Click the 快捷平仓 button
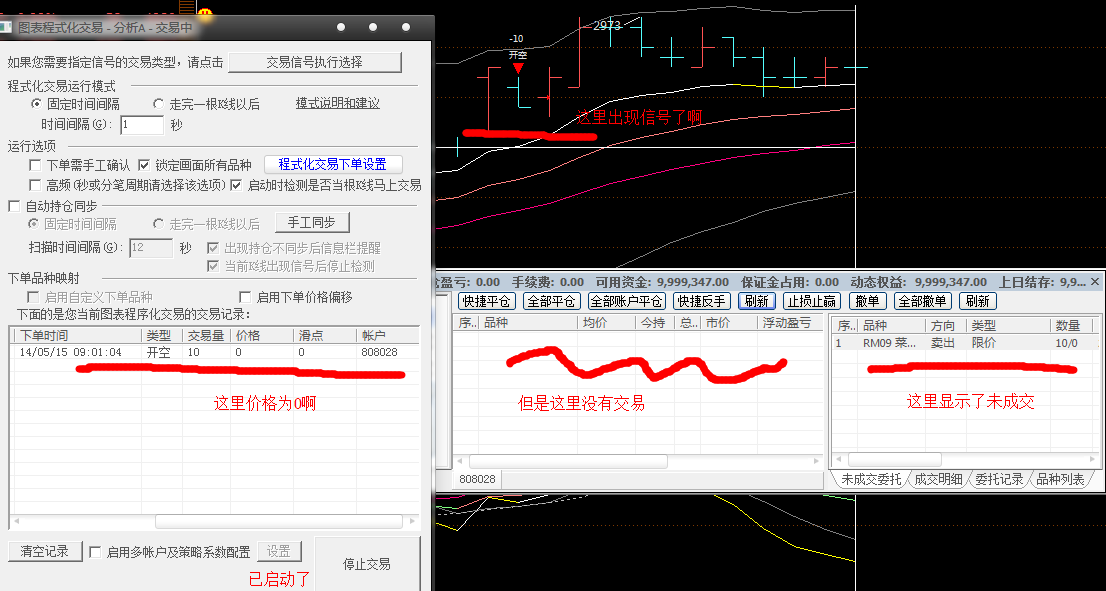Viewport: 1106px width, 591px height. tap(486, 301)
